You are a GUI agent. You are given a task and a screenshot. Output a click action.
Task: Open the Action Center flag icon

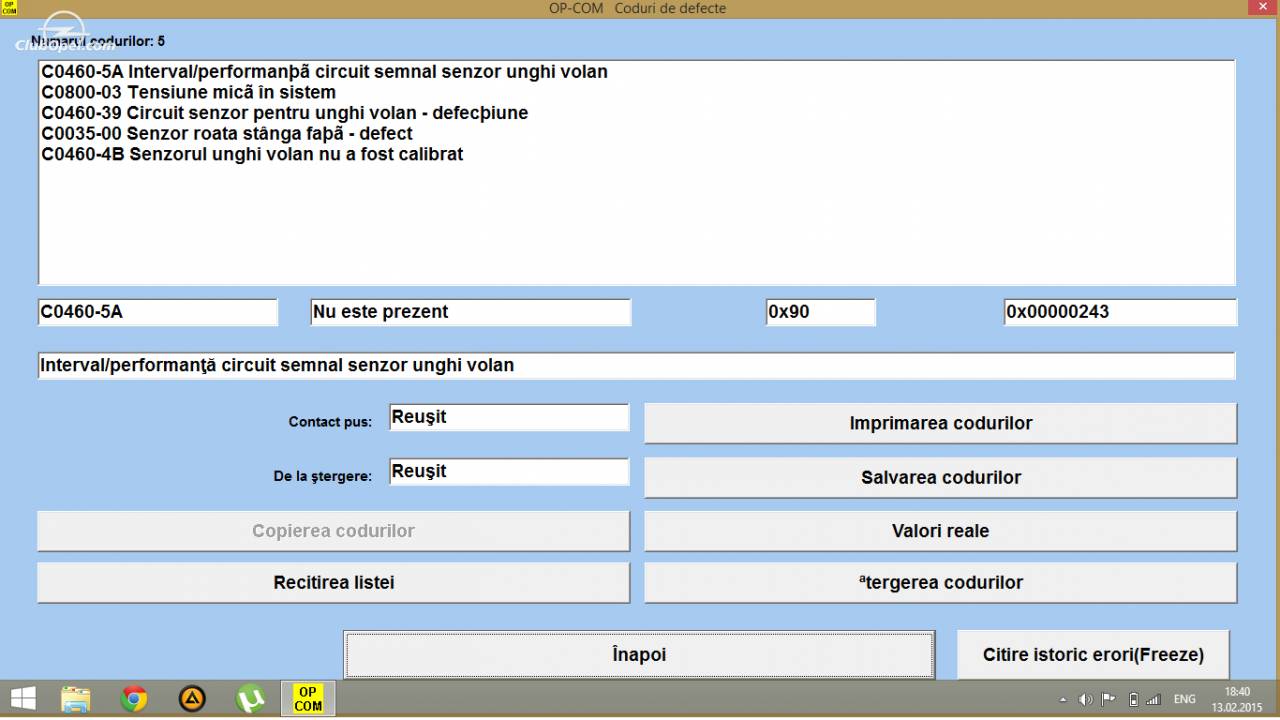coord(1108,699)
